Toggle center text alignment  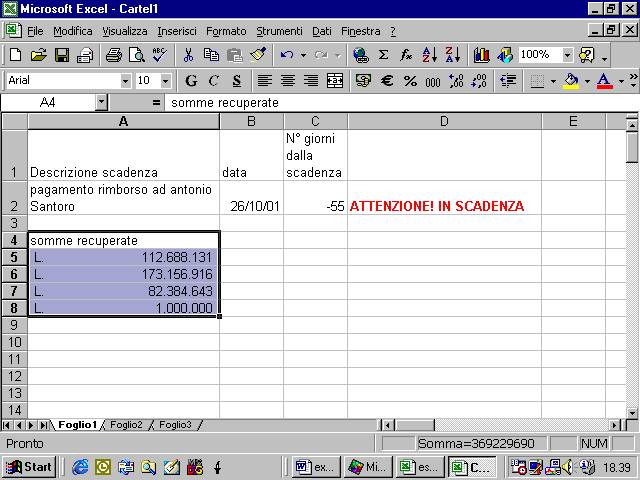click(288, 80)
